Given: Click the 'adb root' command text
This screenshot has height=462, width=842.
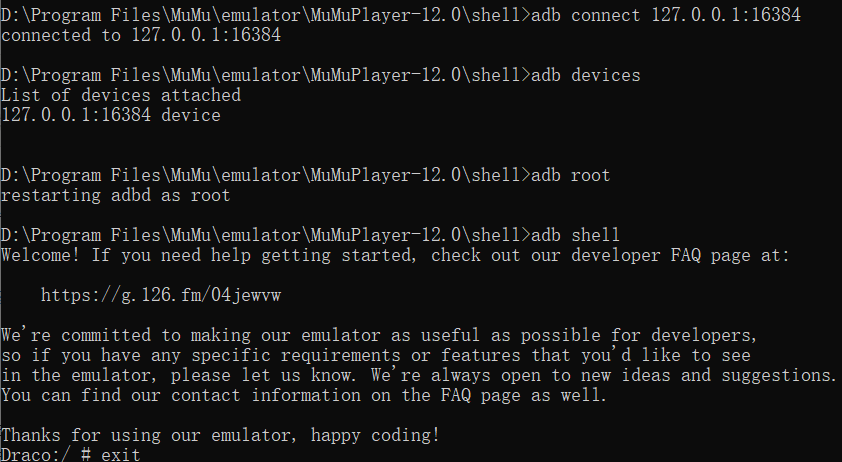Looking at the screenshot, I should point(571,175).
